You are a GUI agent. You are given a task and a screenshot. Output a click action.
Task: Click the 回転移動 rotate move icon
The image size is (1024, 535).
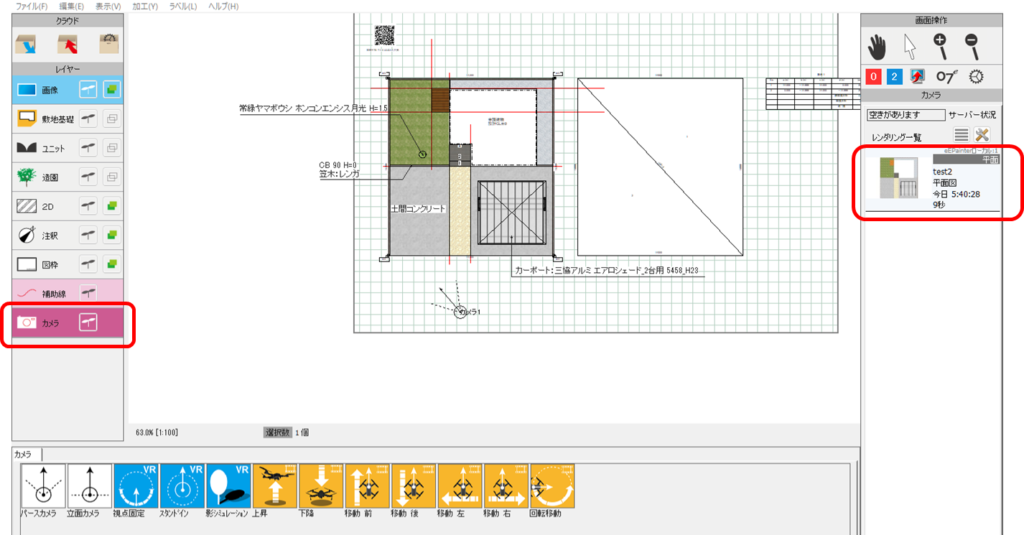[x=552, y=487]
